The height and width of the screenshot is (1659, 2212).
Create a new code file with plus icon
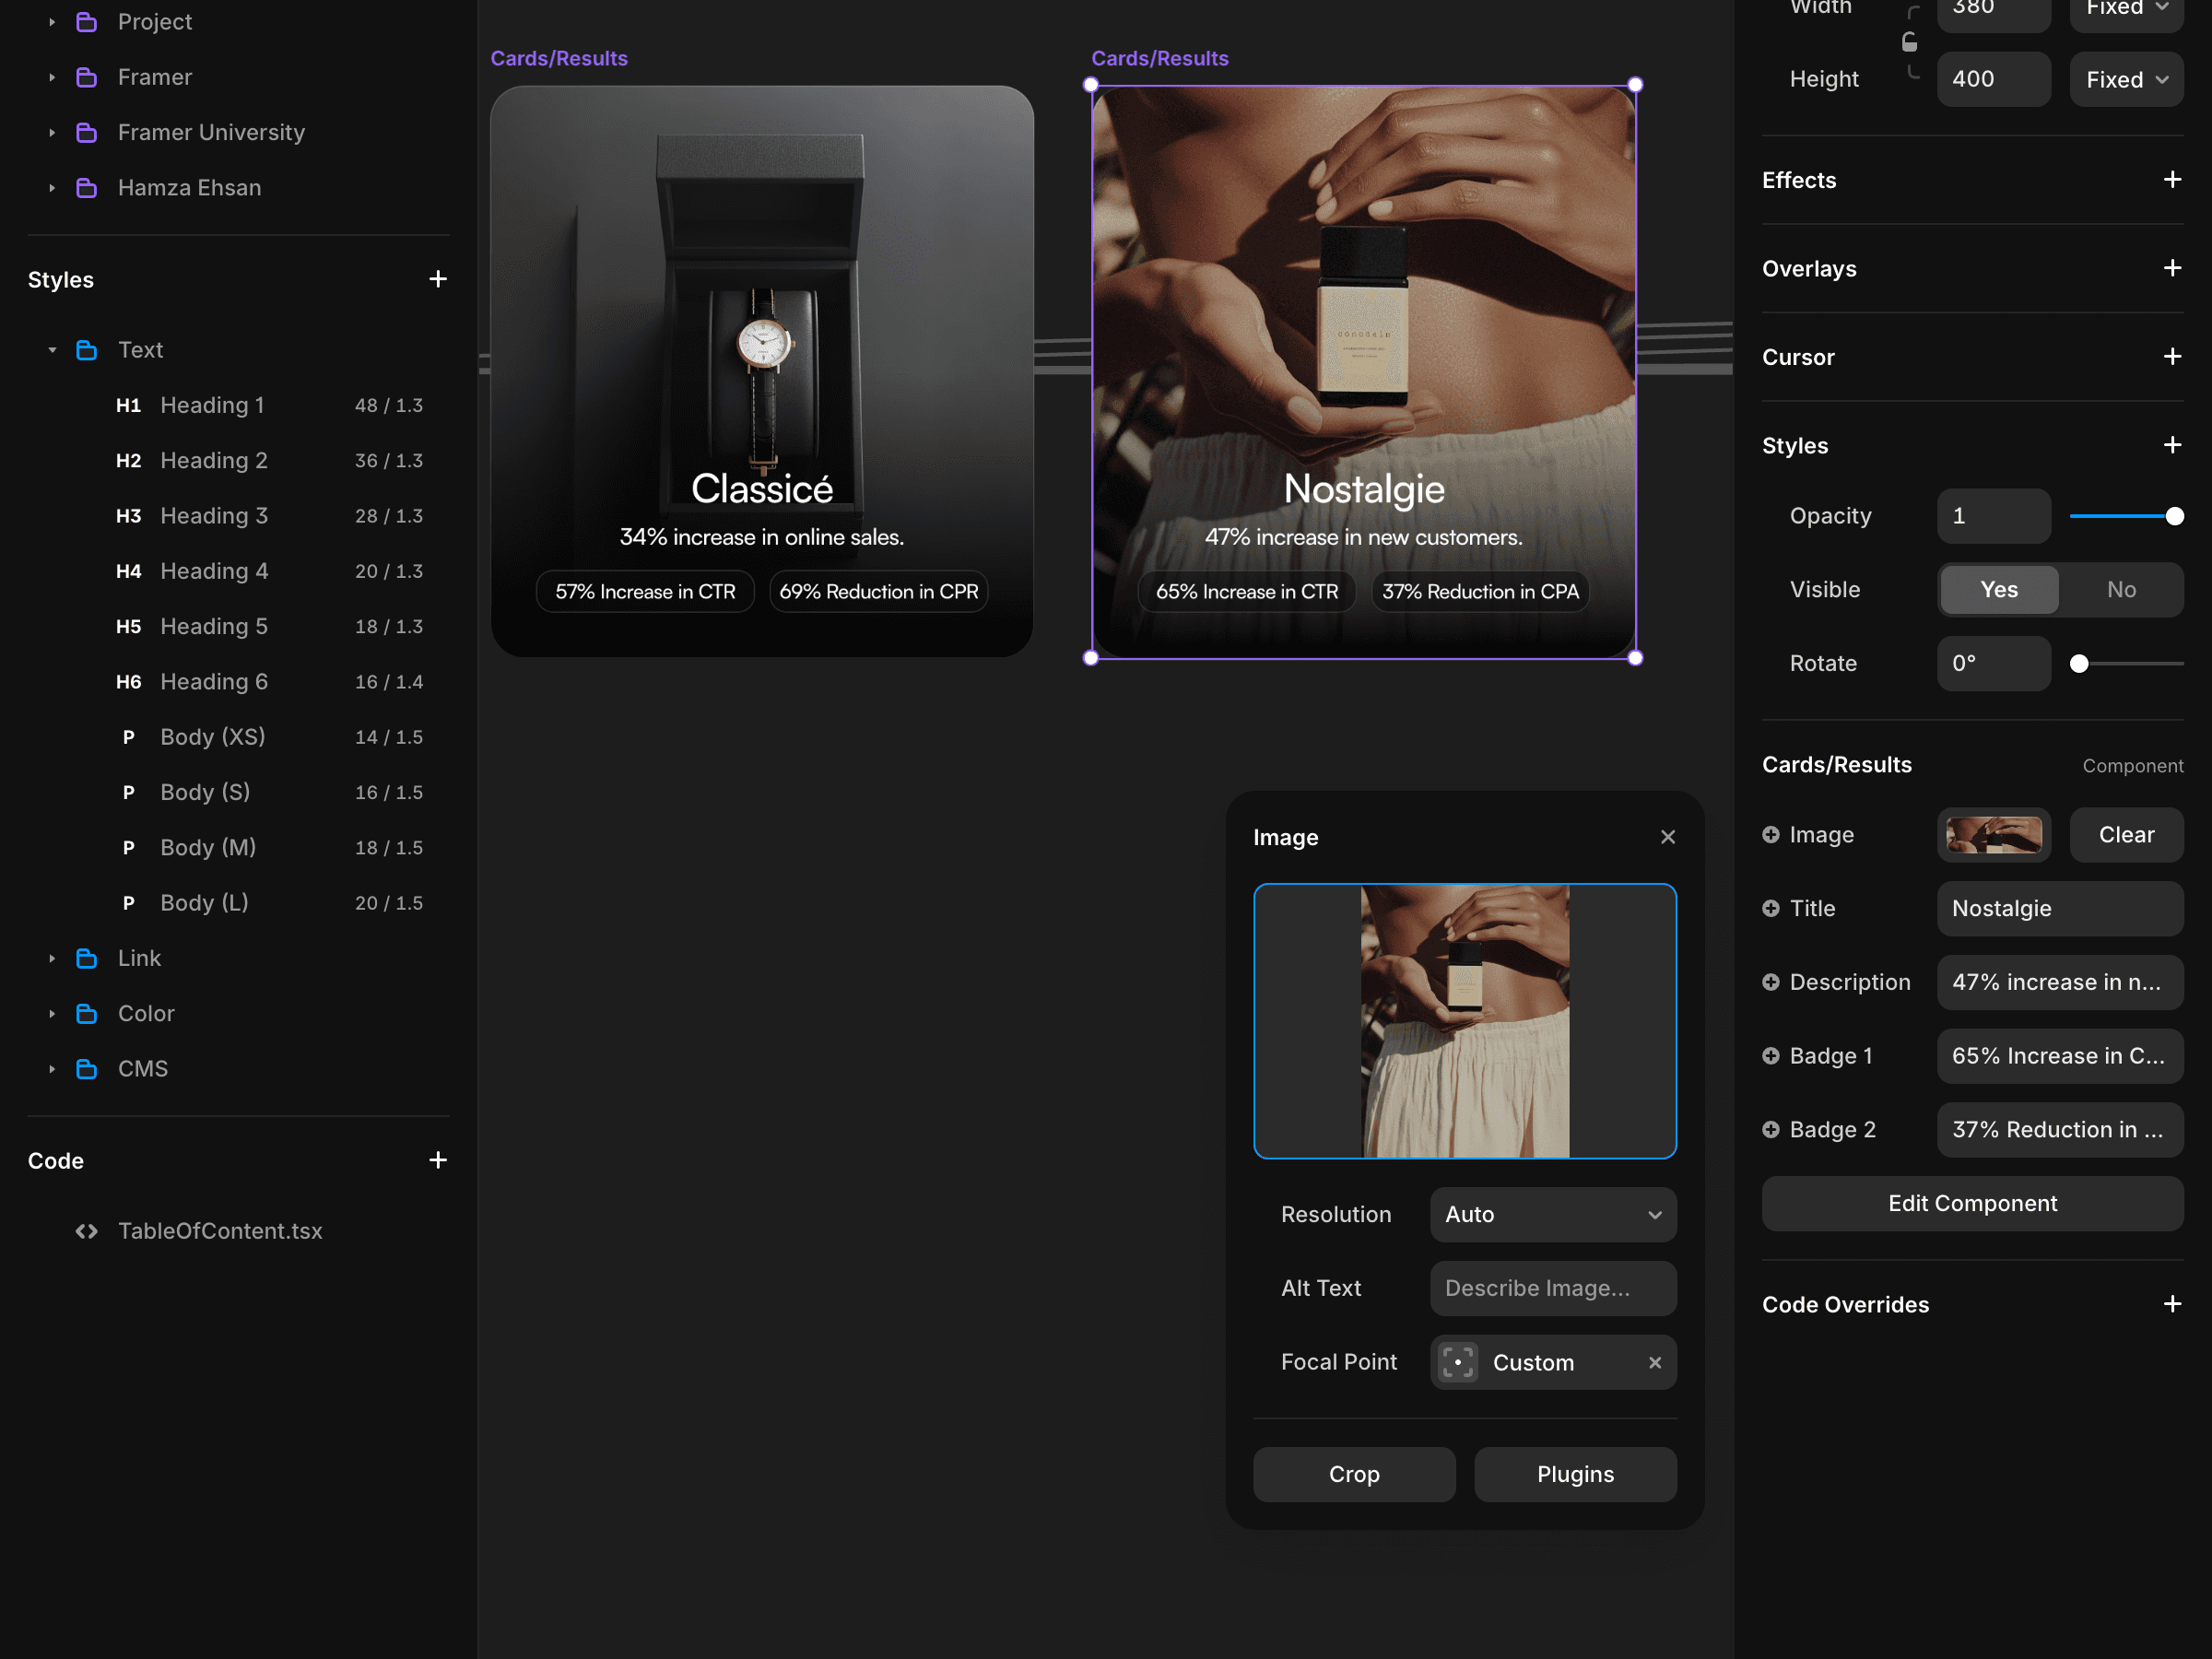438,1160
